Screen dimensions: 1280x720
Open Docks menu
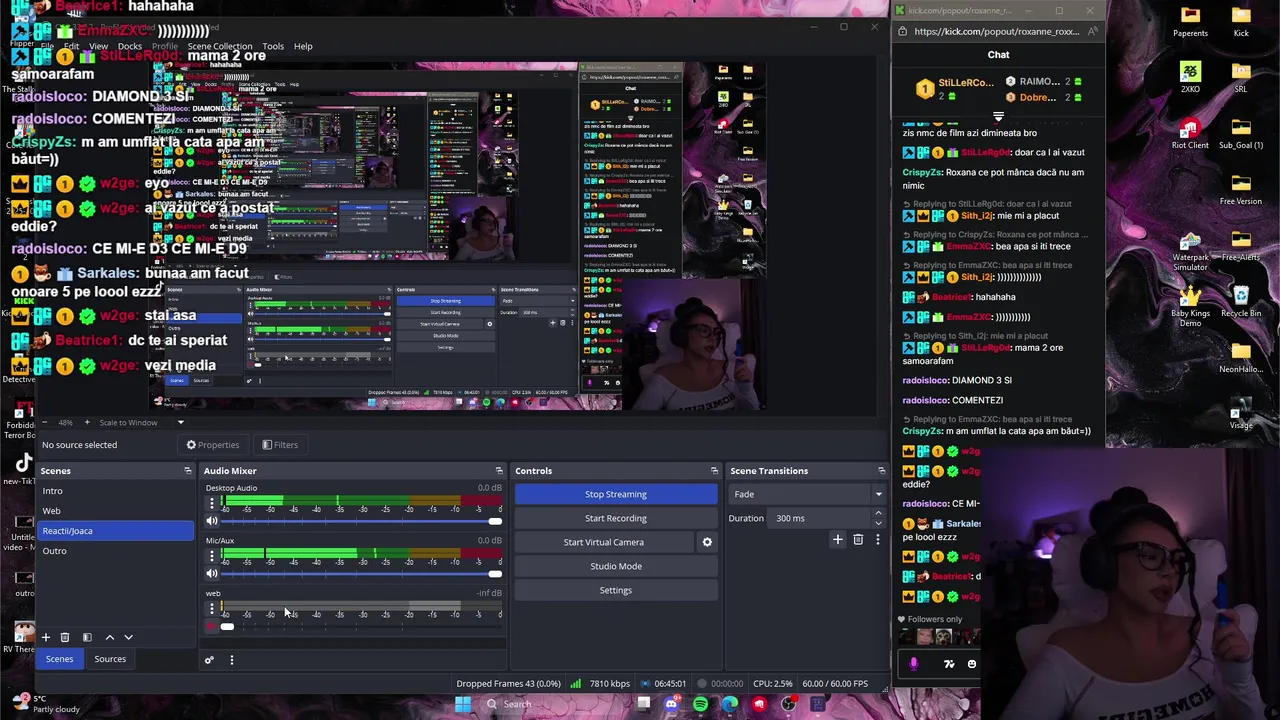pyautogui.click(x=129, y=46)
